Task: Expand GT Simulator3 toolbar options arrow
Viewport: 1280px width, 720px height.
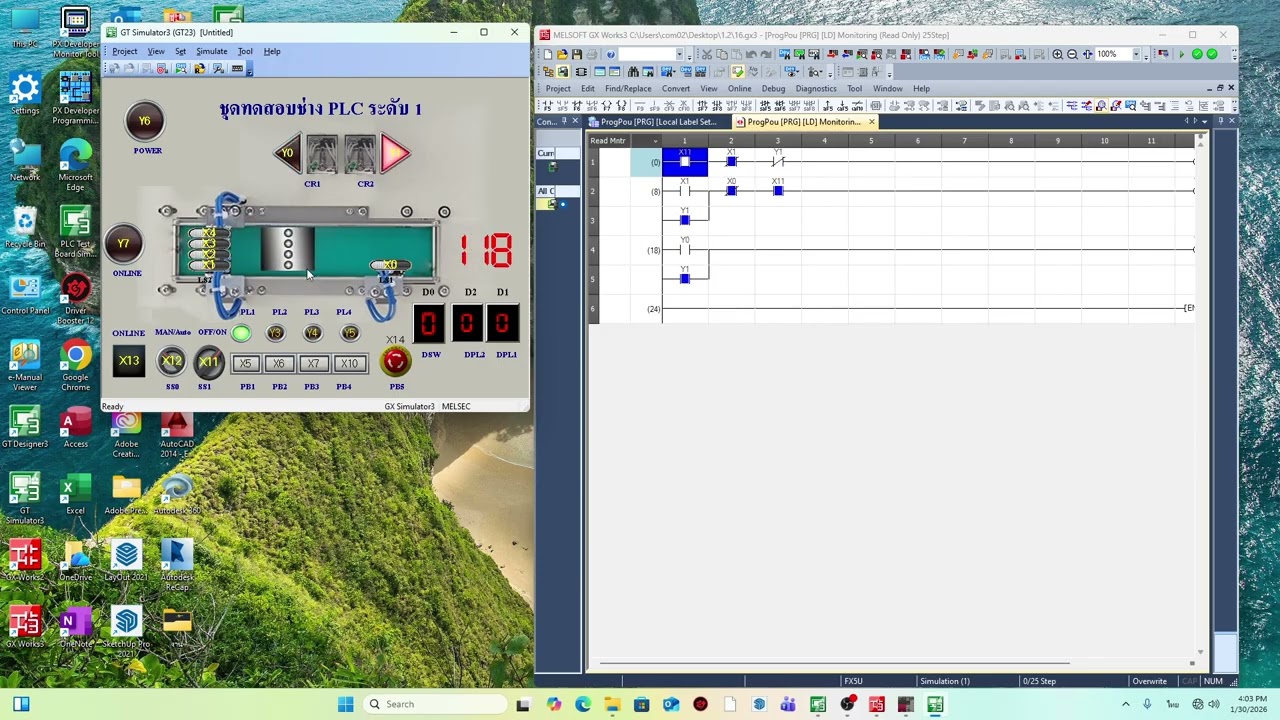Action: (x=249, y=69)
